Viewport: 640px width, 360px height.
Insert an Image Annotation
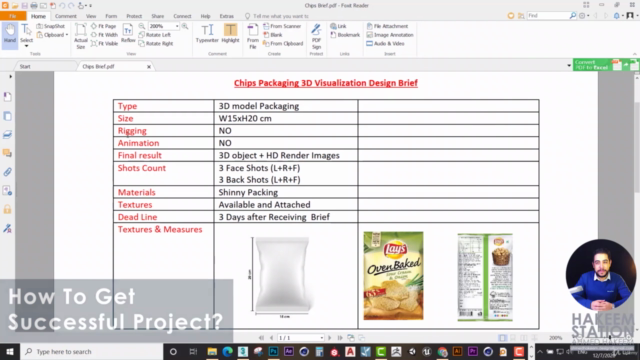(390, 35)
